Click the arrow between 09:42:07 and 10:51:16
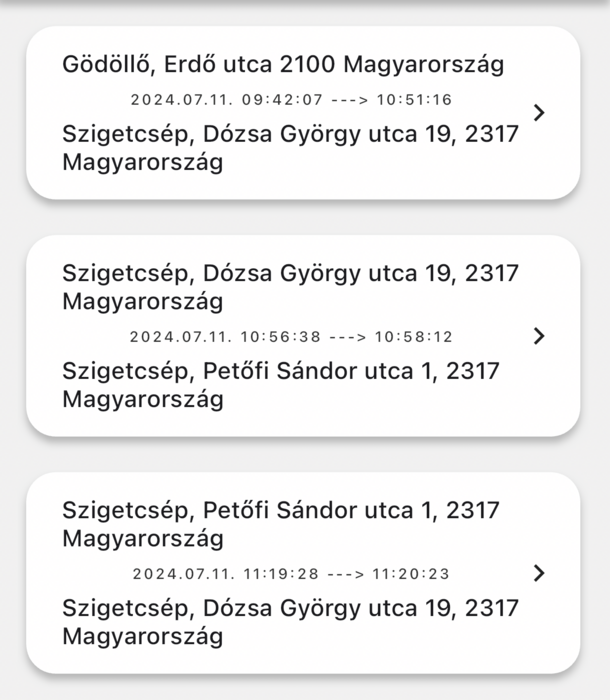Image resolution: width=610 pixels, height=700 pixels. [x=350, y=100]
